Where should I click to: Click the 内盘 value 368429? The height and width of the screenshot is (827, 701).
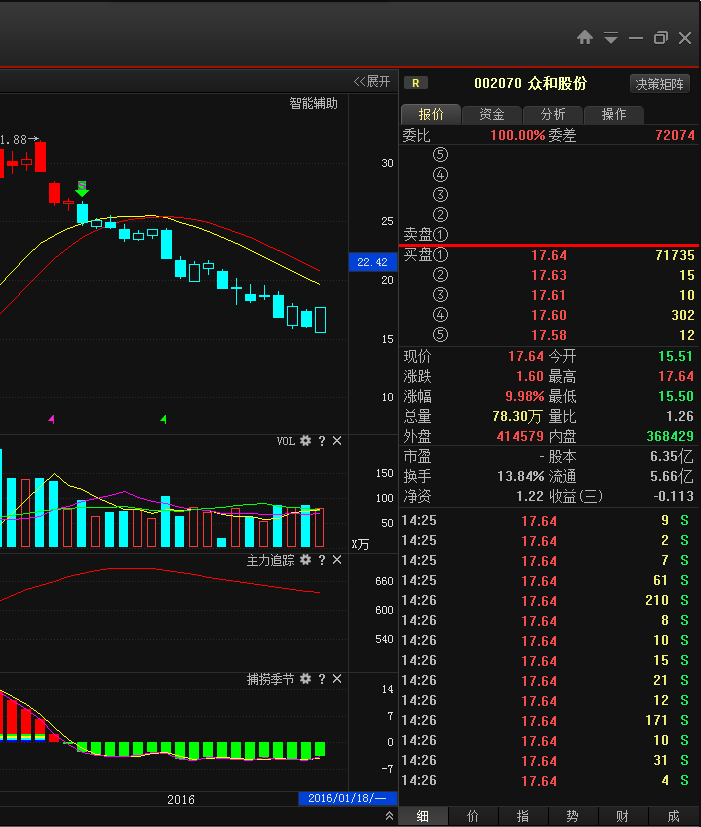coord(670,437)
